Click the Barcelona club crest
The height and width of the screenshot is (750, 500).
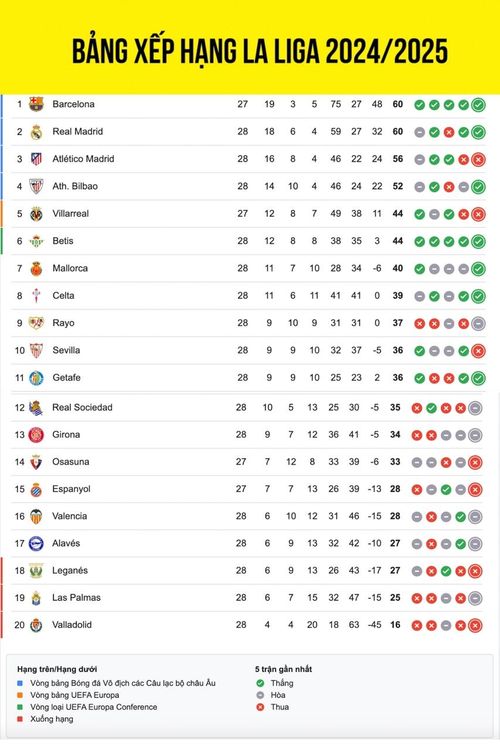pos(36,104)
